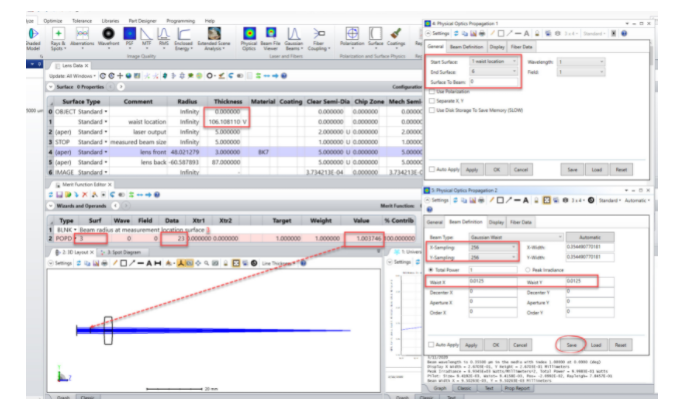674x410 pixels.
Task: Click the Waist X input field
Action: point(493,281)
